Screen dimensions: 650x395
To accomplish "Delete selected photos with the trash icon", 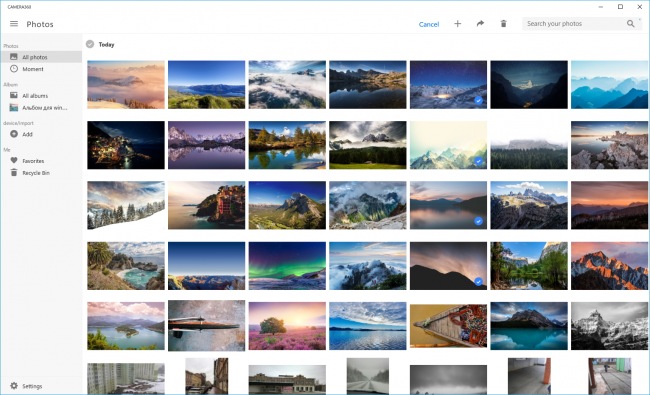I will 503,24.
